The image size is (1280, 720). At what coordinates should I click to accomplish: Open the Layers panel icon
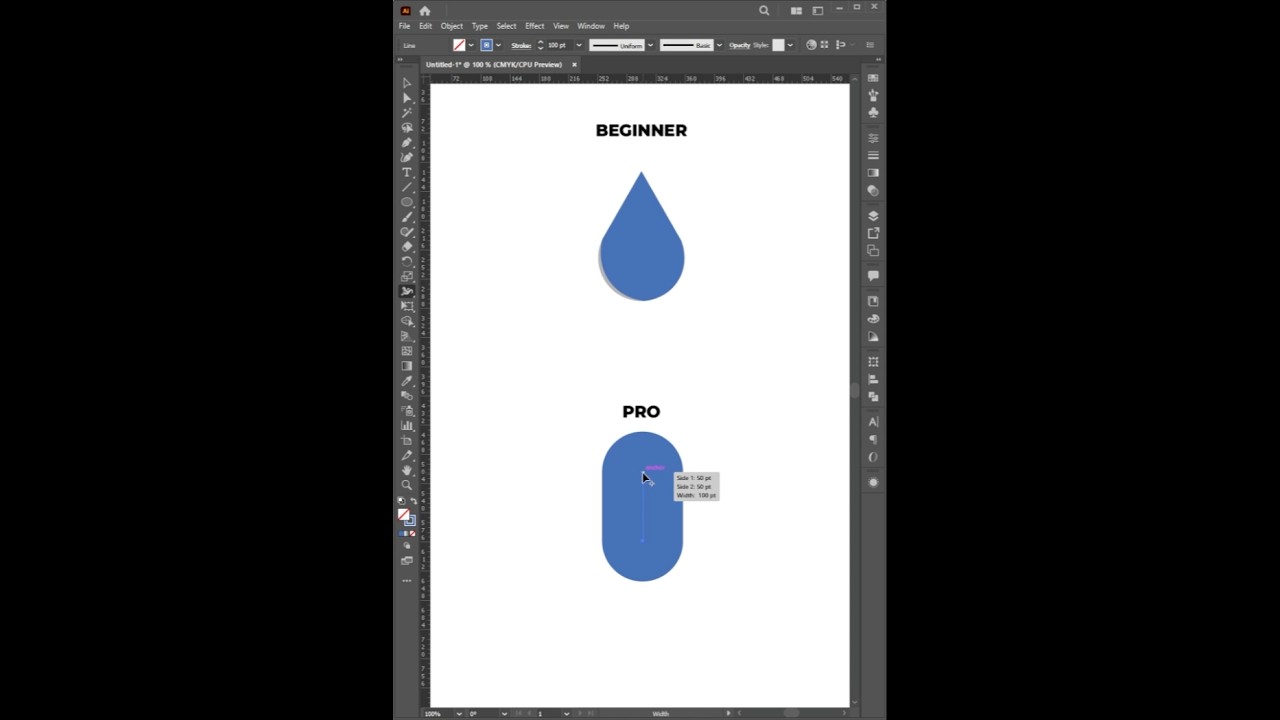tap(873, 216)
